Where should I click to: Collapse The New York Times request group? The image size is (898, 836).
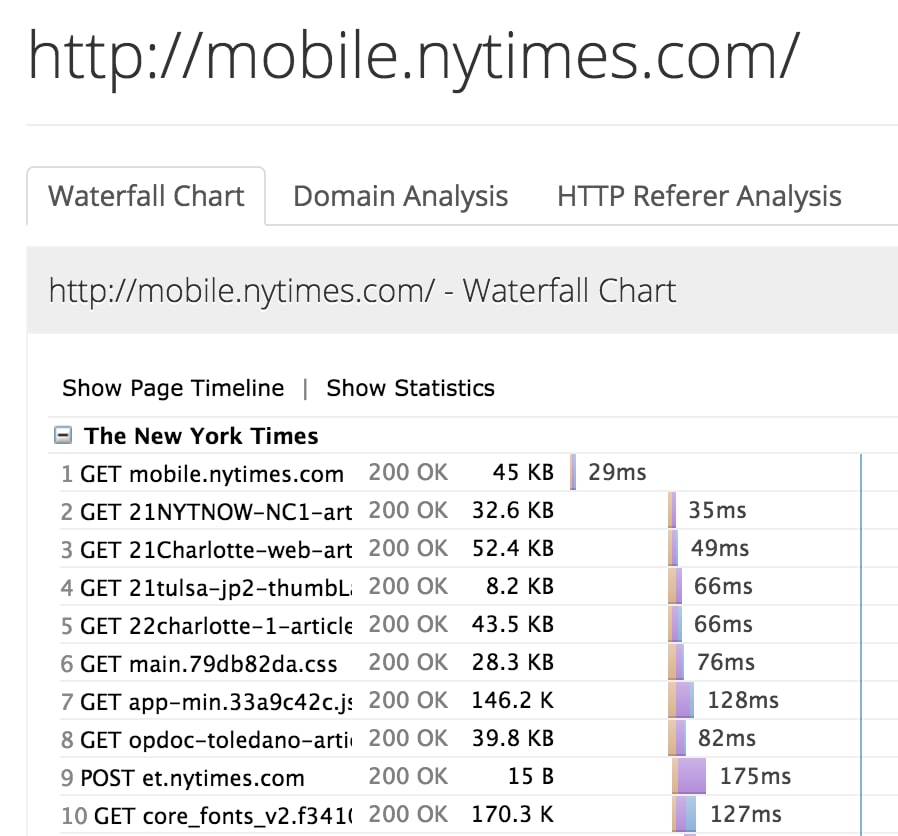click(x=63, y=435)
